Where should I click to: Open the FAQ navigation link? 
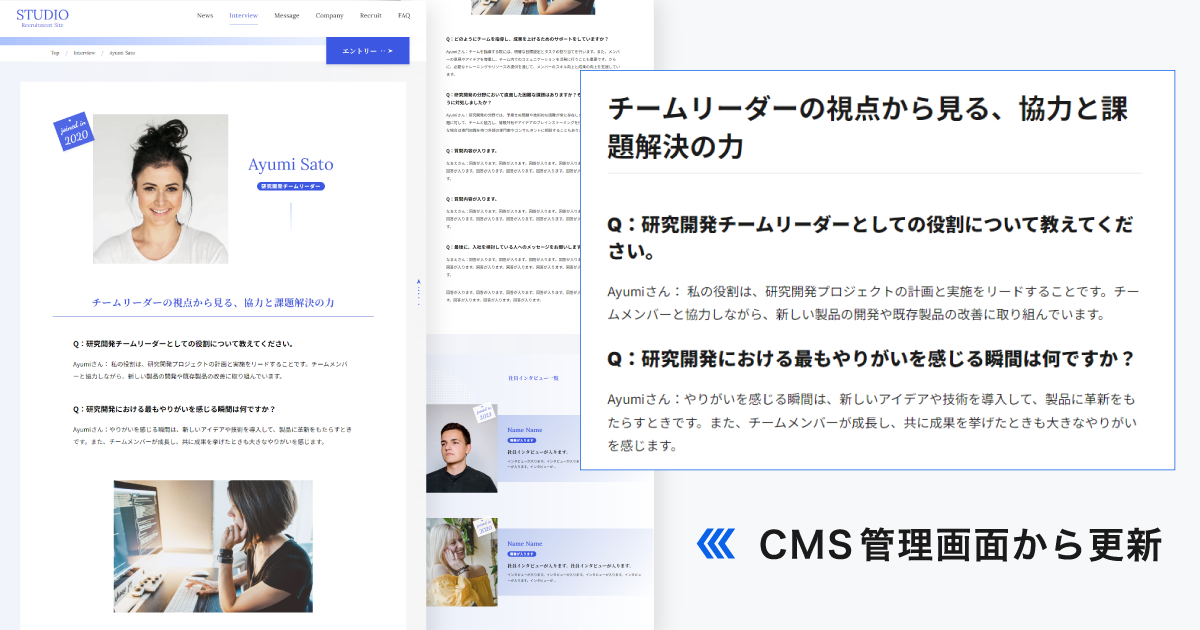[x=404, y=16]
